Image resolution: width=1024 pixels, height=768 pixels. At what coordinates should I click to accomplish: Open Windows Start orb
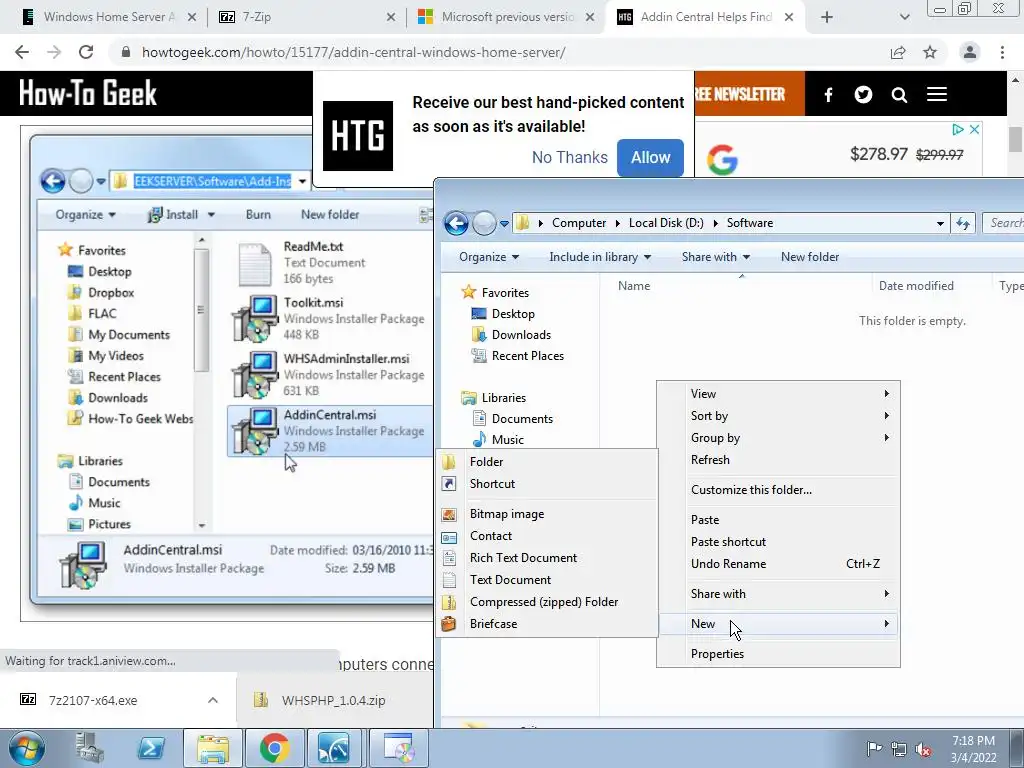[x=27, y=748]
